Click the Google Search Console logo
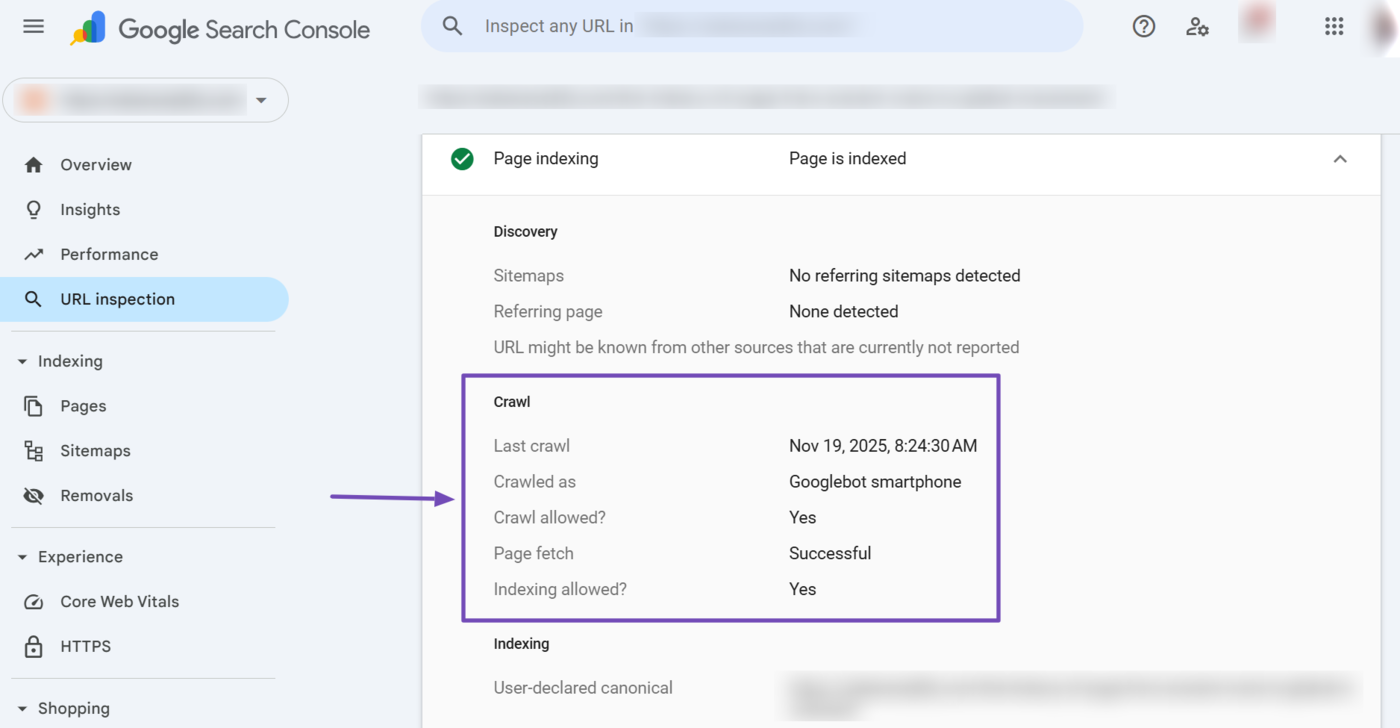The width and height of the screenshot is (1400, 728). [220, 29]
